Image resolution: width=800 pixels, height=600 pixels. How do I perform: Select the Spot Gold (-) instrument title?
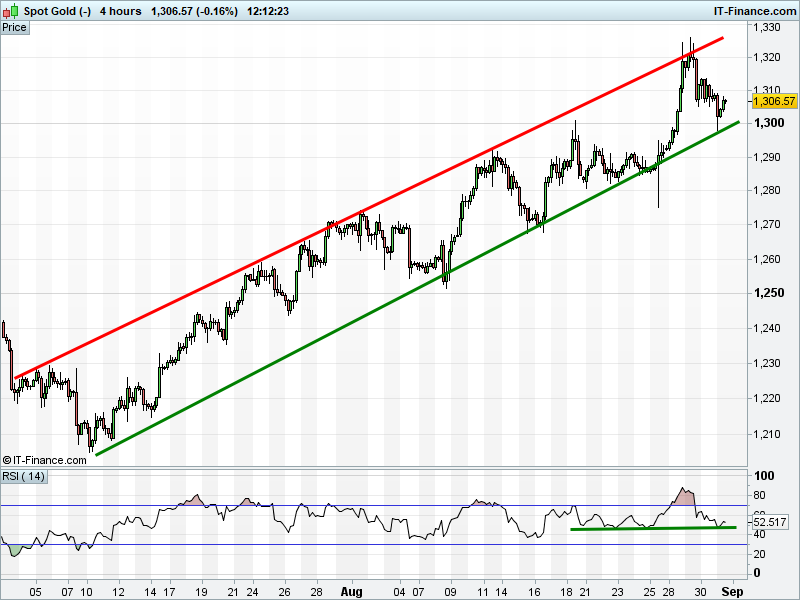click(58, 11)
